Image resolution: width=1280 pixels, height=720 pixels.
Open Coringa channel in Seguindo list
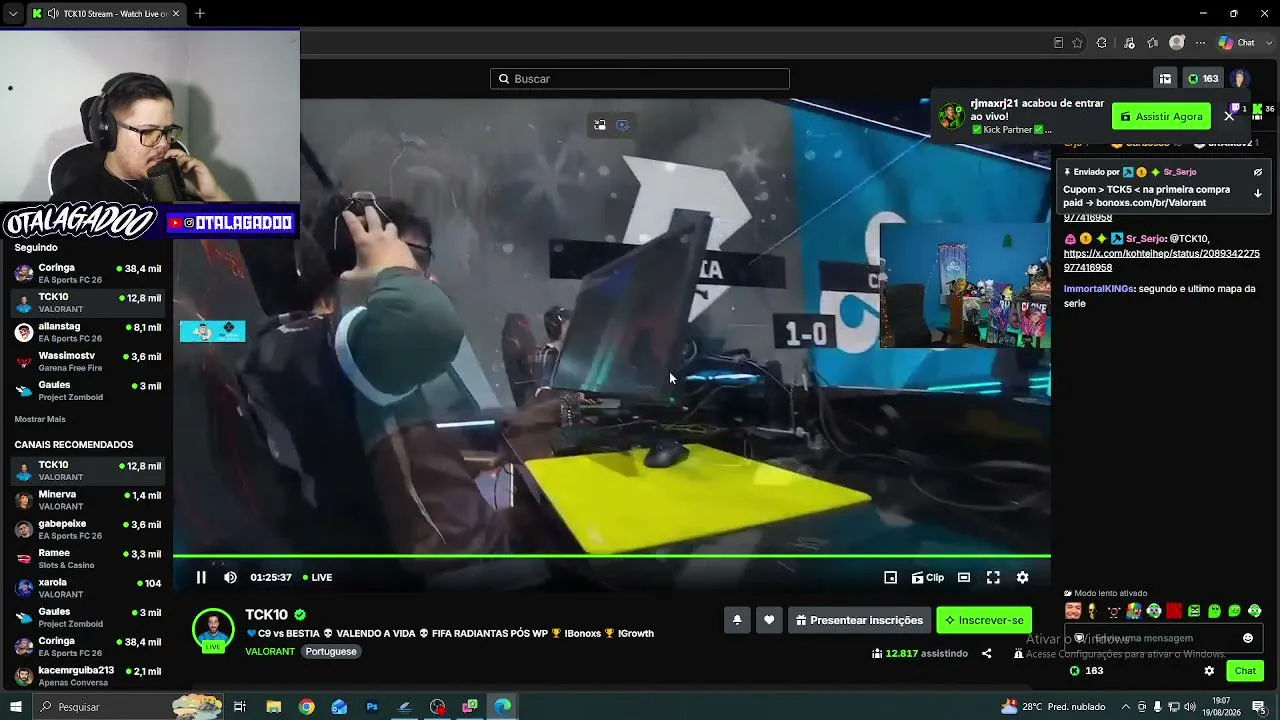pyautogui.click(x=88, y=274)
